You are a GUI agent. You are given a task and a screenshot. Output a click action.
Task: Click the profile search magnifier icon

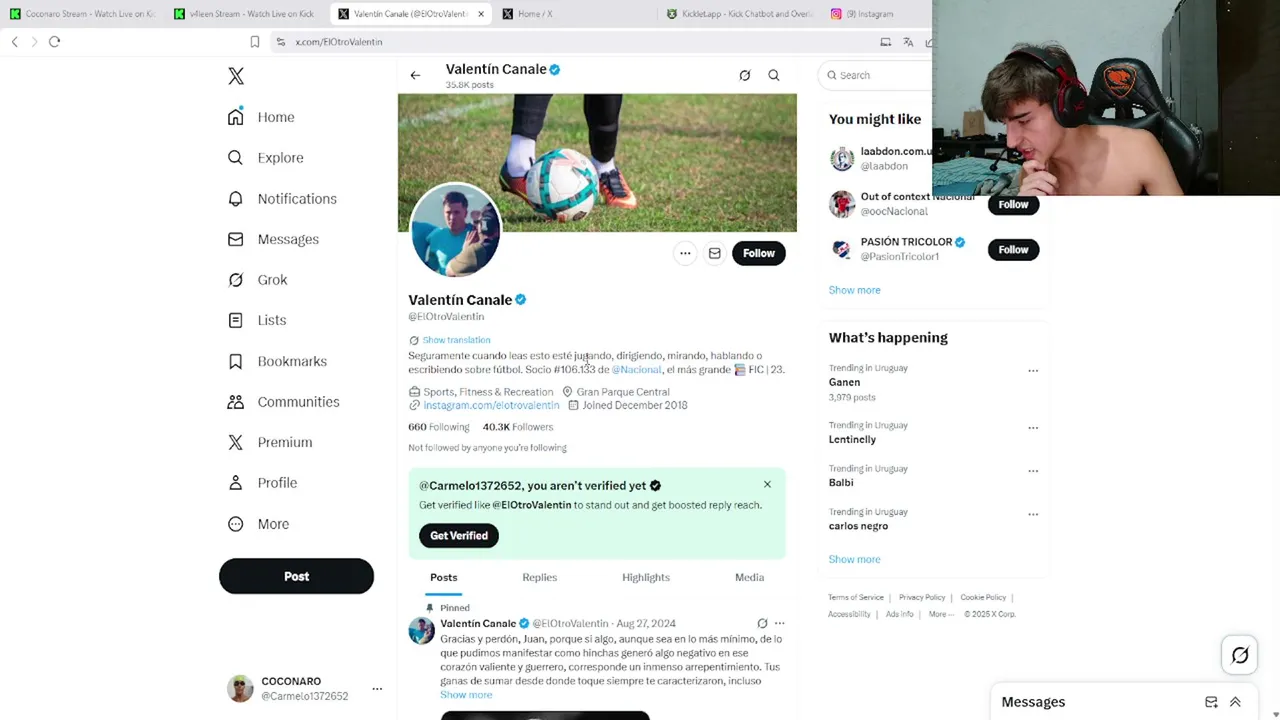774,75
